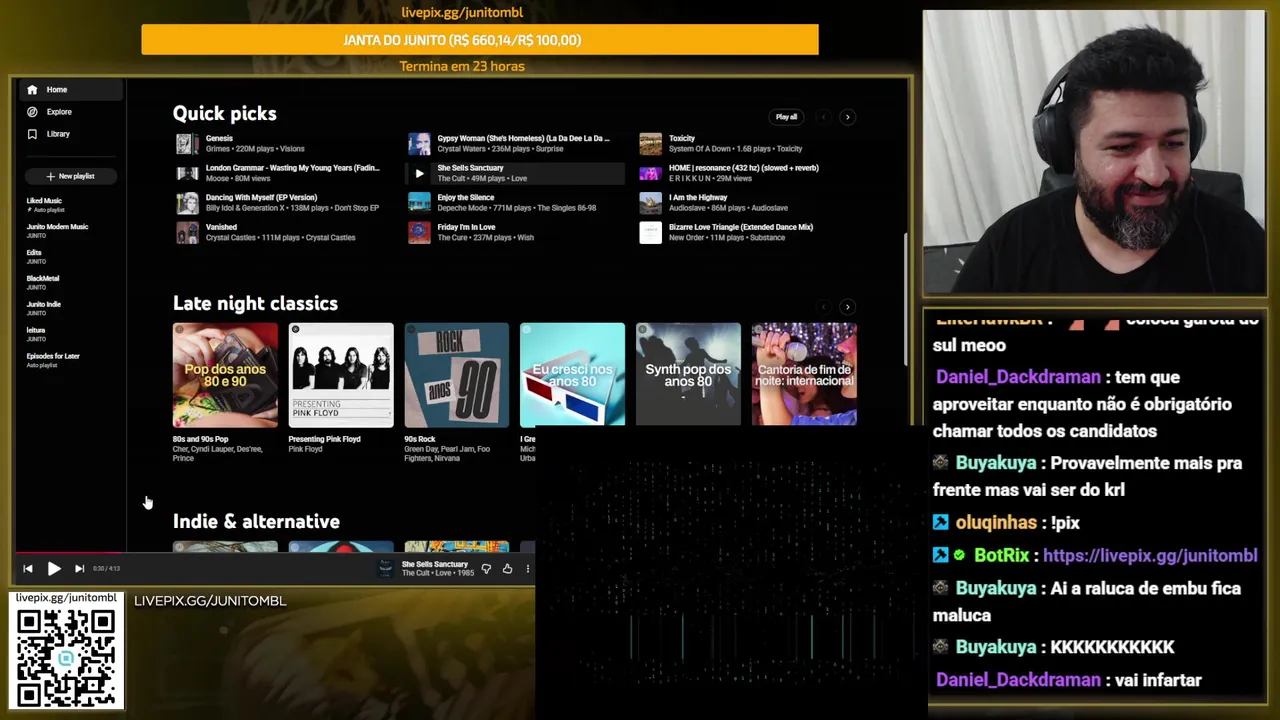The height and width of the screenshot is (720, 1280).
Task: Play She Sells Sanctuary from Quick picks
Action: point(419,173)
